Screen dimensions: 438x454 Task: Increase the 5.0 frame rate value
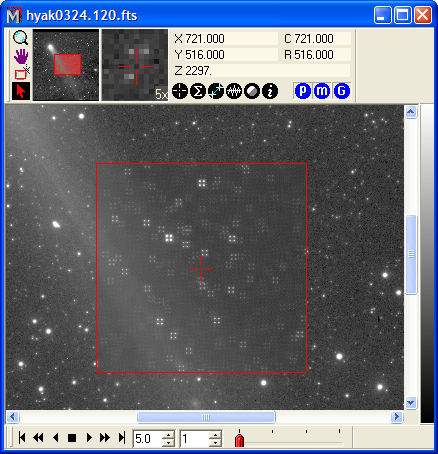(169, 434)
